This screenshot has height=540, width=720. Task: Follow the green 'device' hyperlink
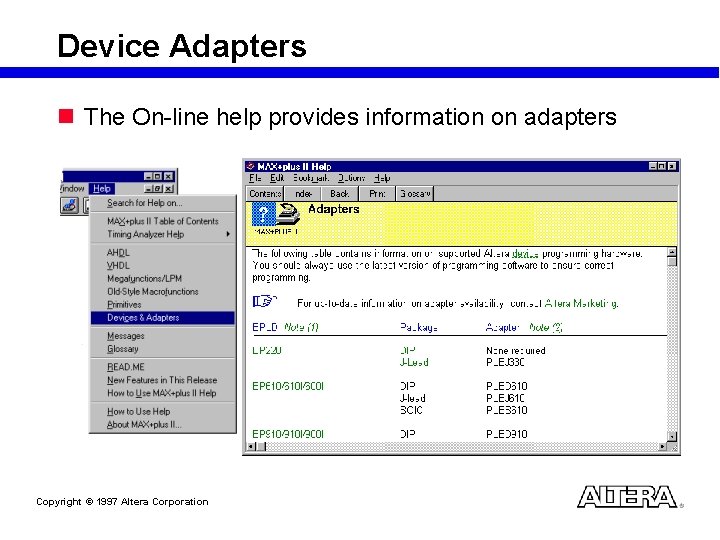coord(525,254)
